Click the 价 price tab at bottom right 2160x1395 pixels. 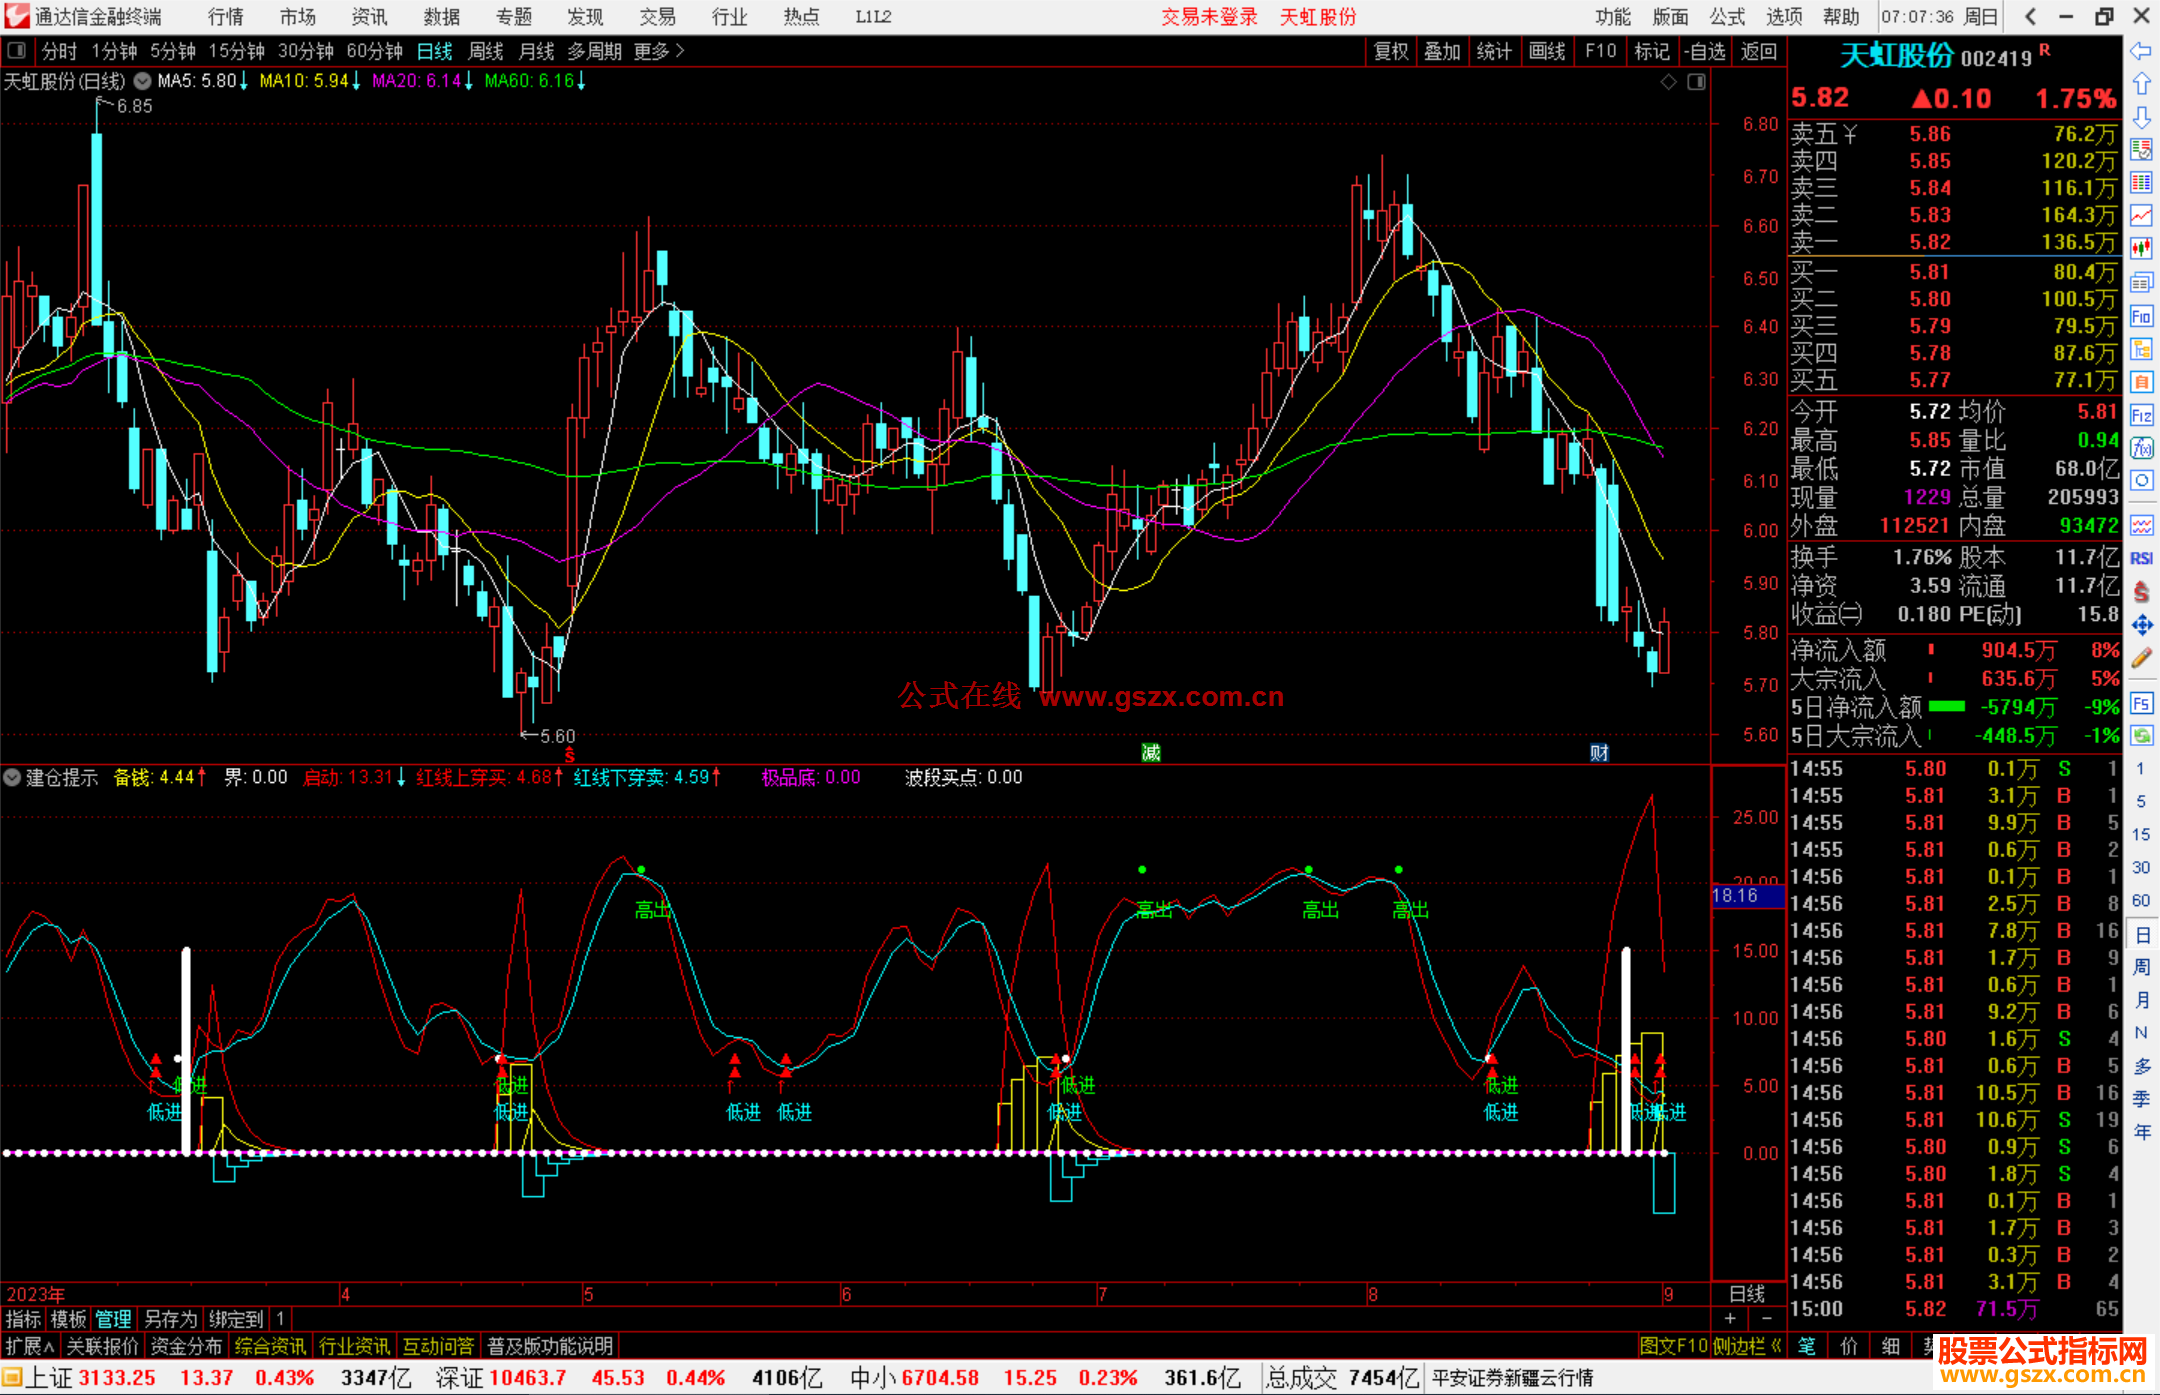(x=1848, y=1346)
